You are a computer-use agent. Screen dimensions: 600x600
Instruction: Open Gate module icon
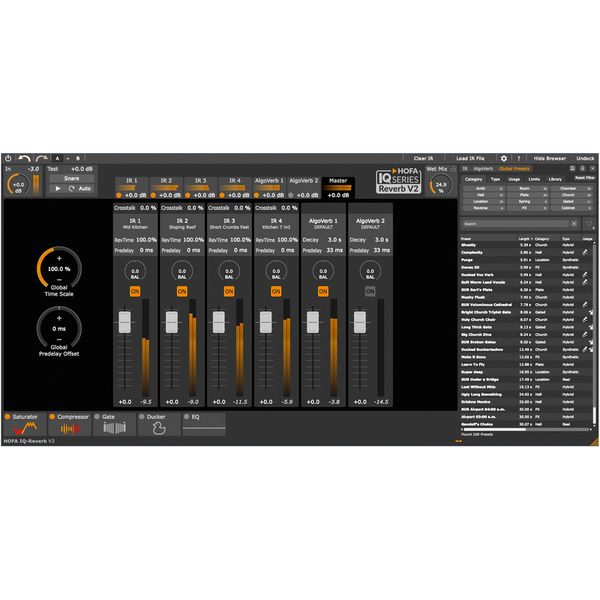pyautogui.click(x=114, y=428)
